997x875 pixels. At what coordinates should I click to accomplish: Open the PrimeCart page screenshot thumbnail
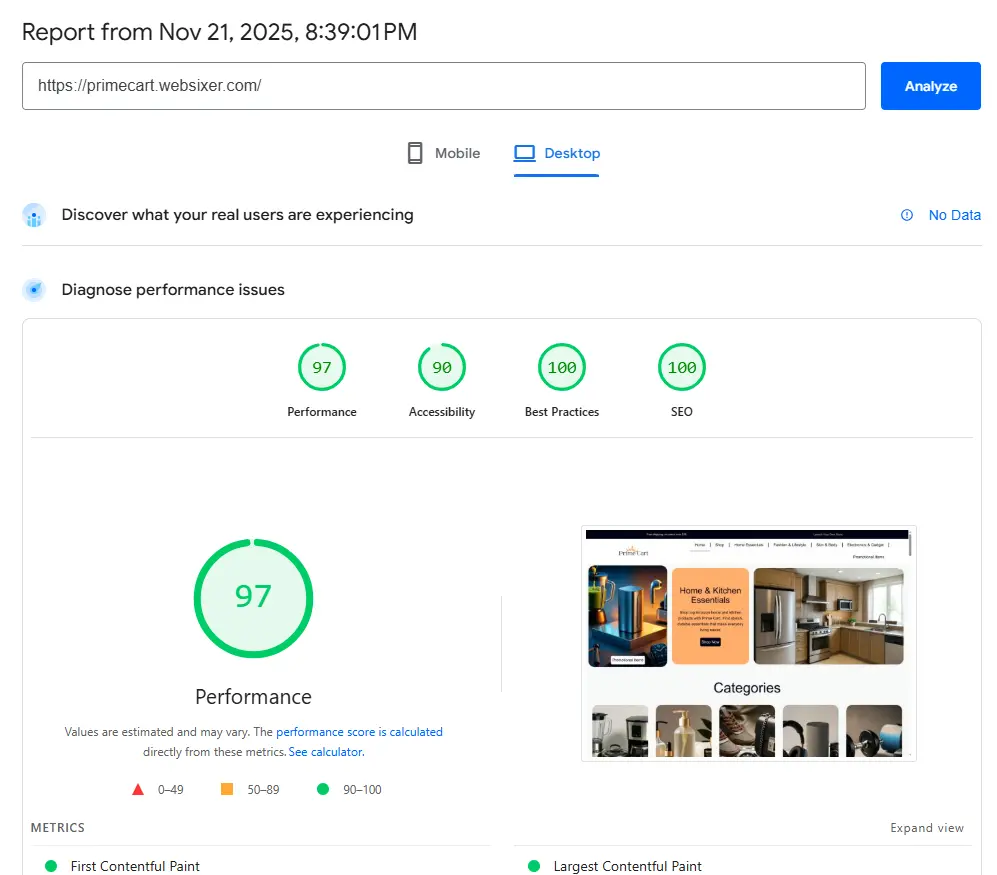[x=748, y=643]
